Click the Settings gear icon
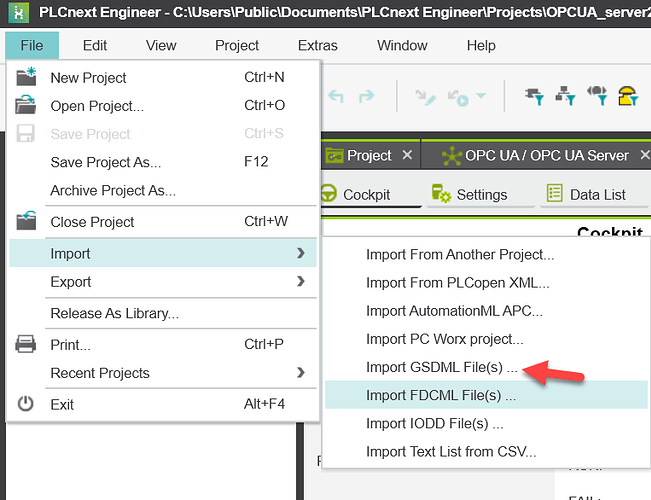 [x=441, y=194]
